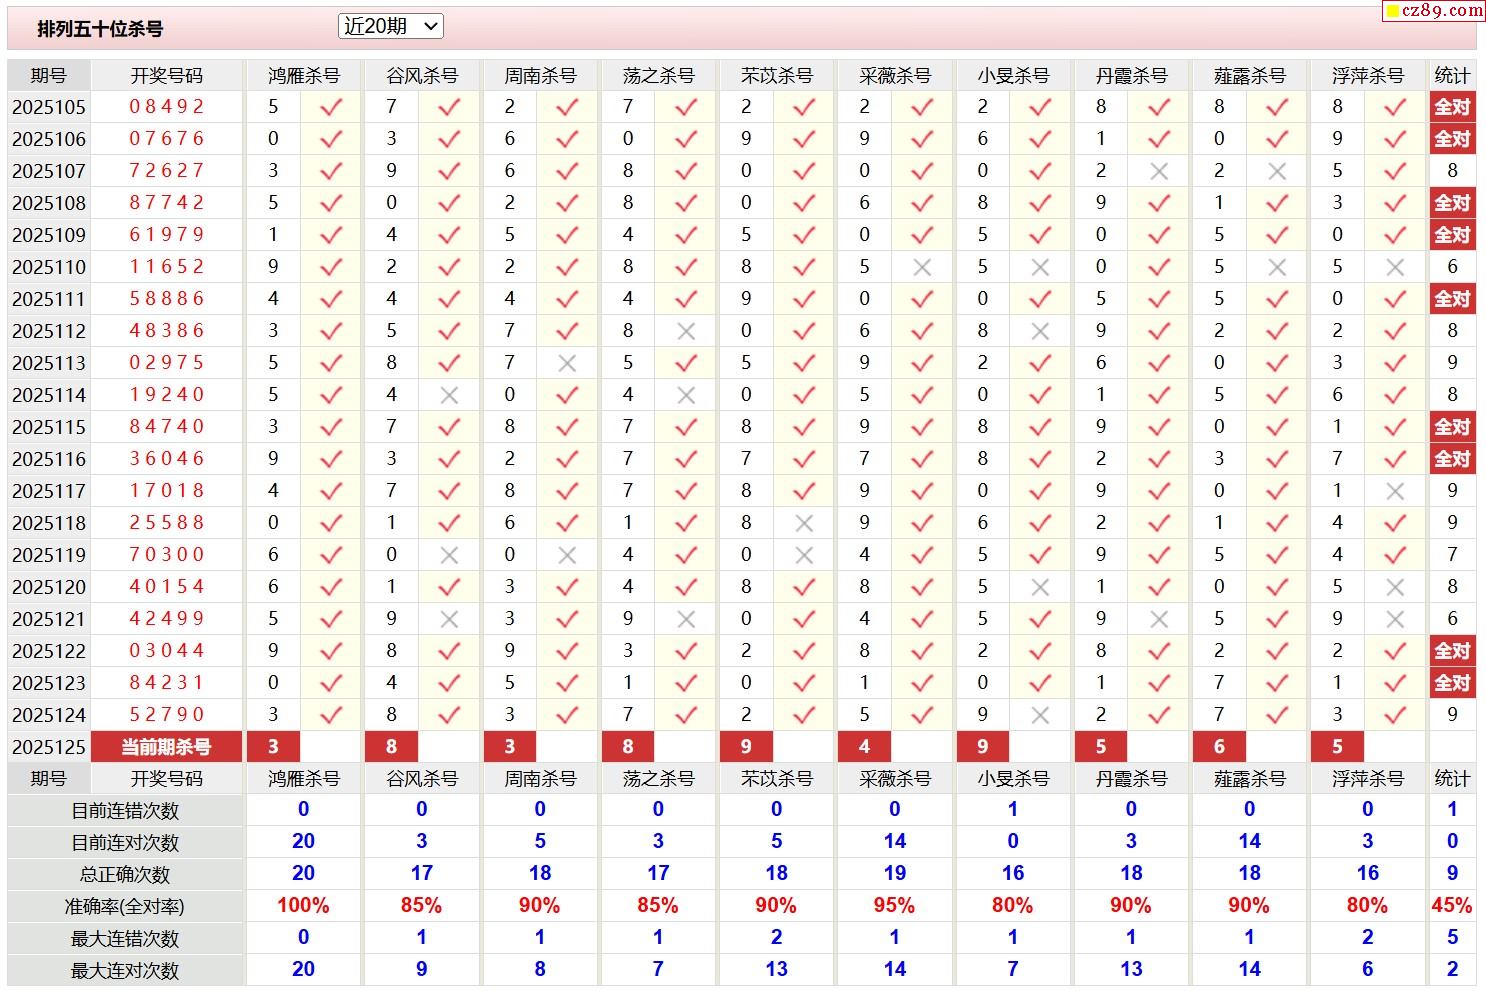Screen dimensions: 1486x991
Task: Click the cross mark for 周南杀号 in row 2025113
Action: [567, 363]
